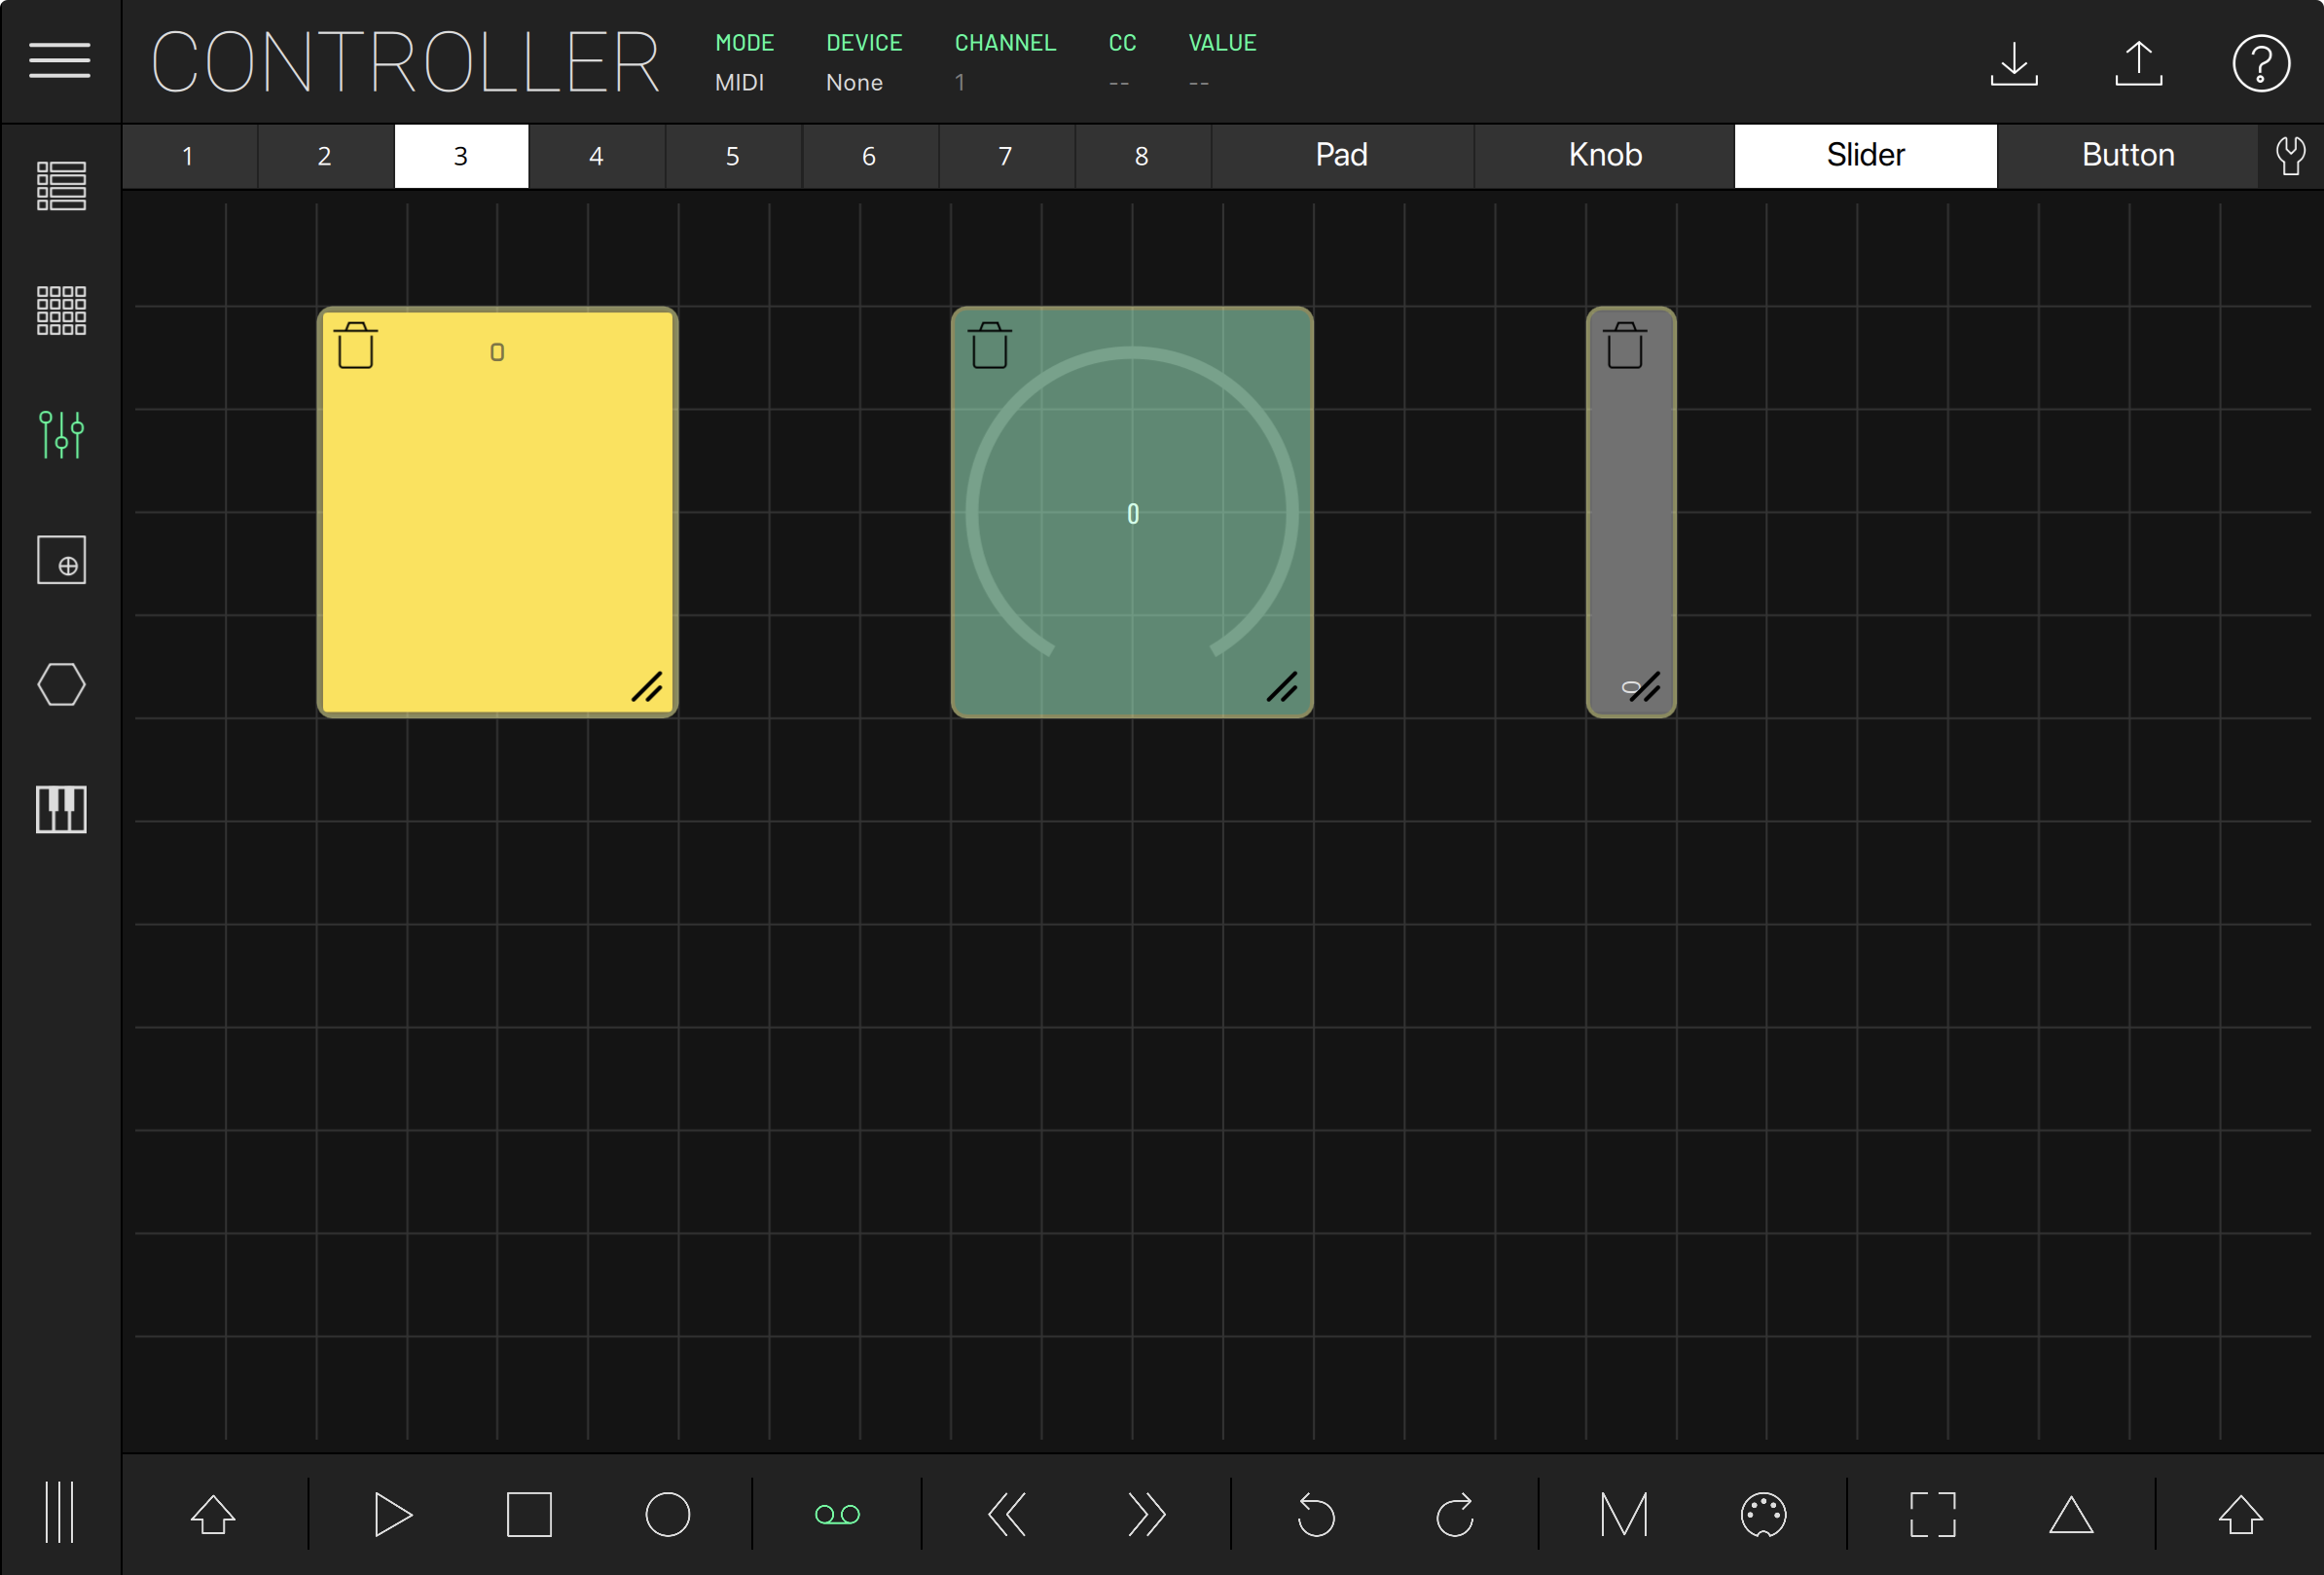Select the pad grid view in the sidebar
2324x1575 pixels.
point(61,310)
